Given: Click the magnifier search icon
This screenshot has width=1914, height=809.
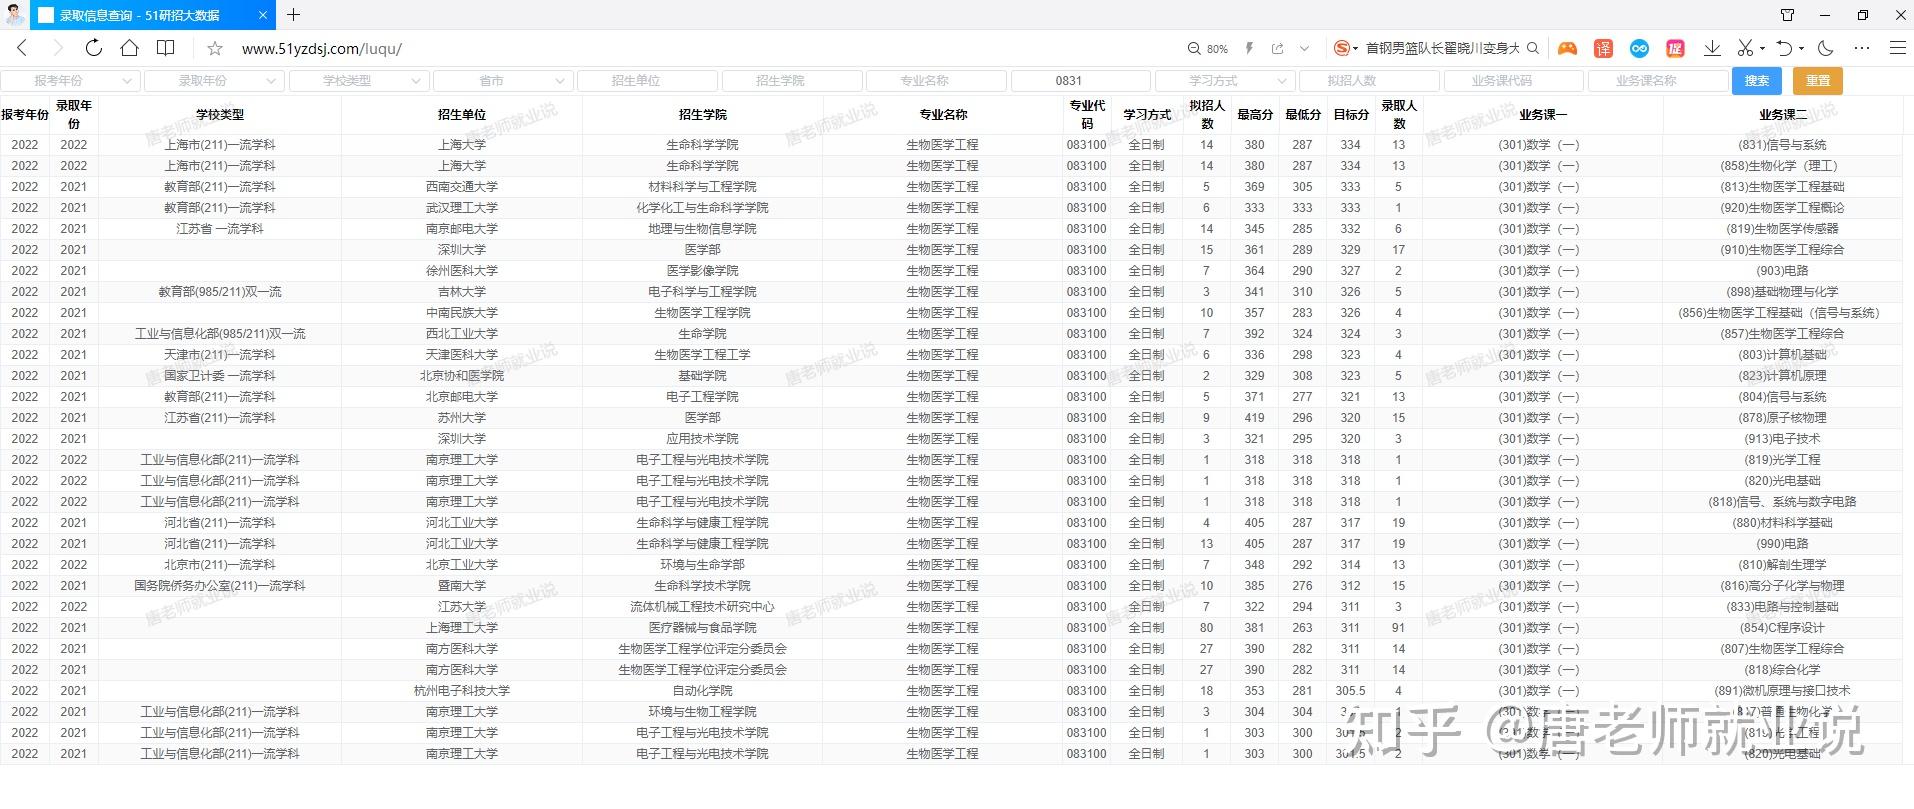Looking at the screenshot, I should 1533,48.
